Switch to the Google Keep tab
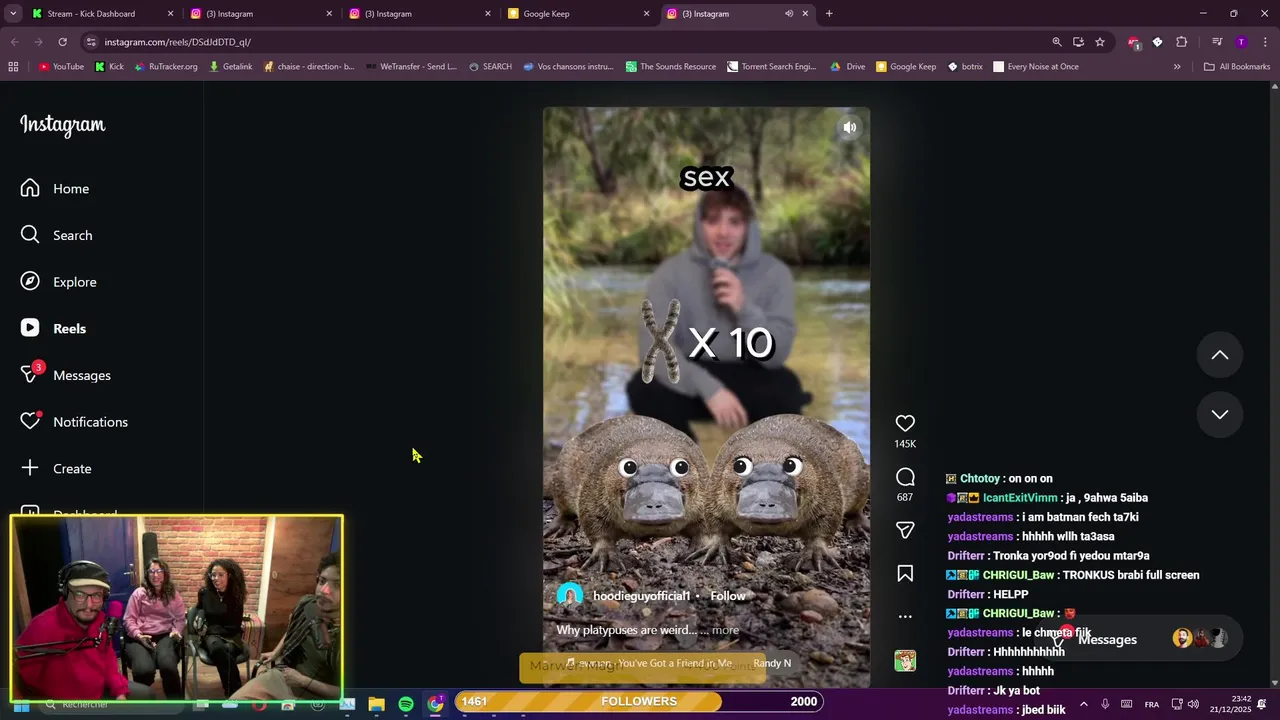Viewport: 1280px width, 720px height. tap(578, 14)
